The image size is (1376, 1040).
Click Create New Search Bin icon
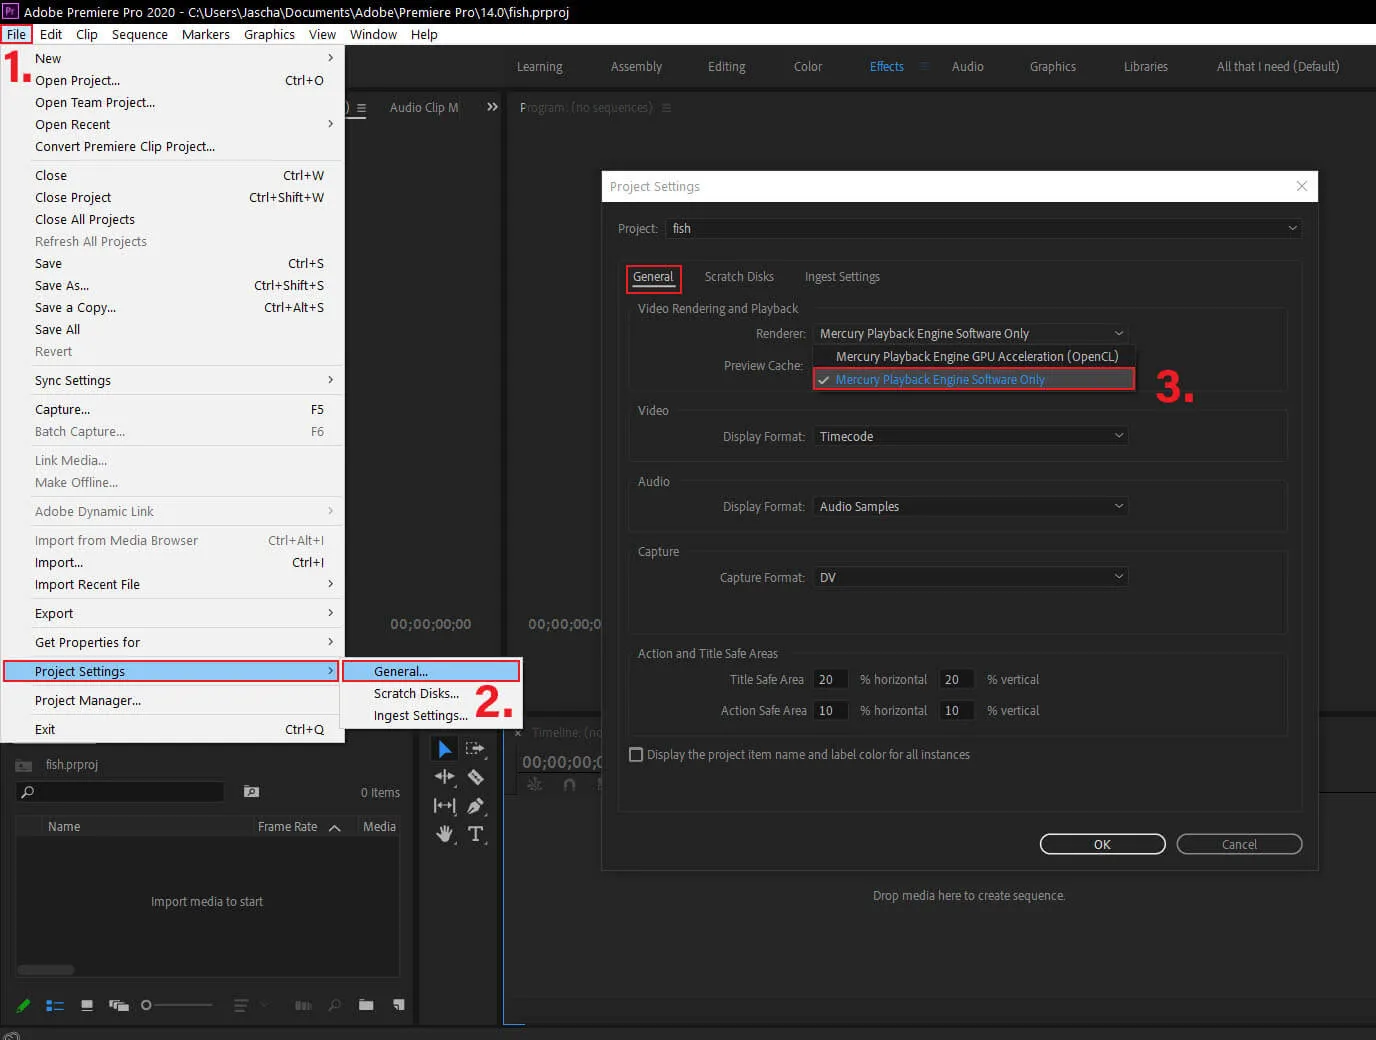point(252,792)
